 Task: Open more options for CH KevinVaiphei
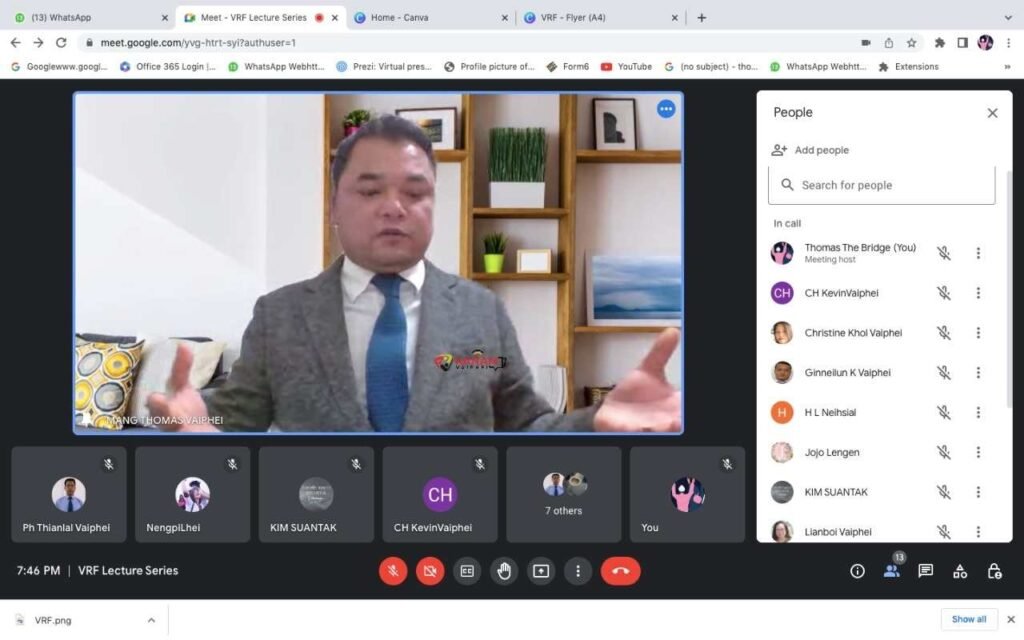(x=978, y=293)
